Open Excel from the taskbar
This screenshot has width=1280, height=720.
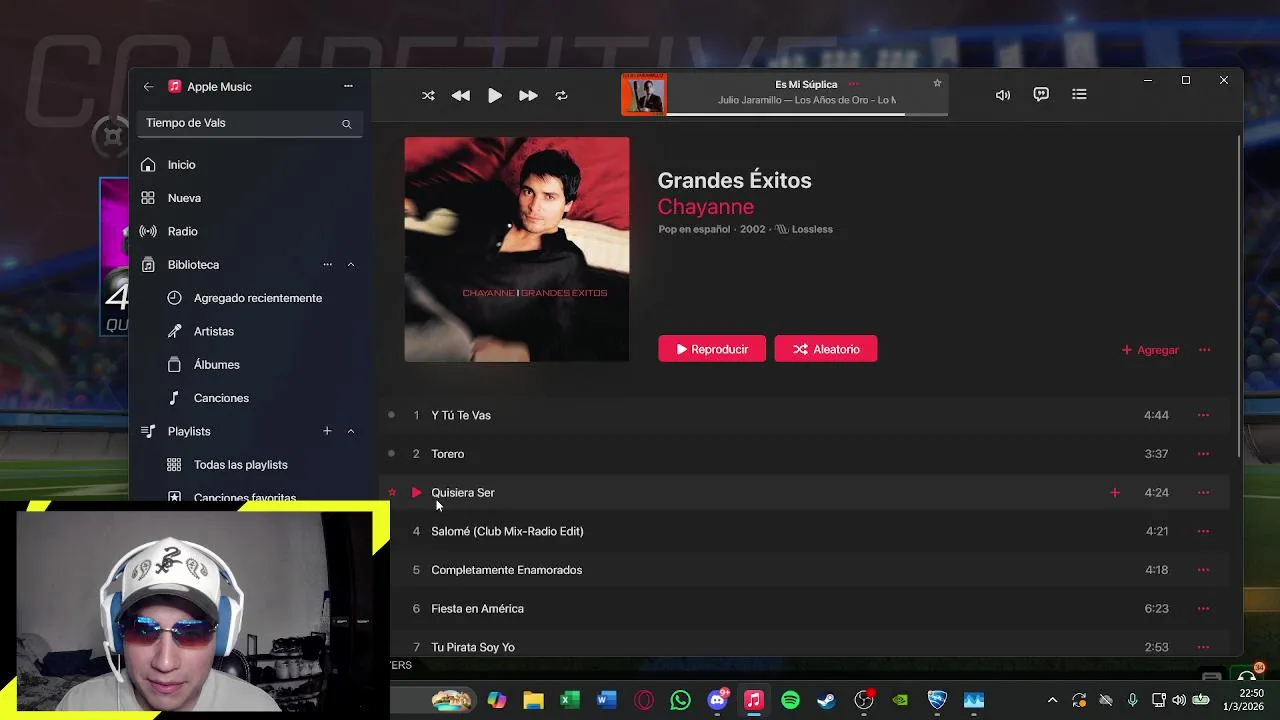[570, 700]
